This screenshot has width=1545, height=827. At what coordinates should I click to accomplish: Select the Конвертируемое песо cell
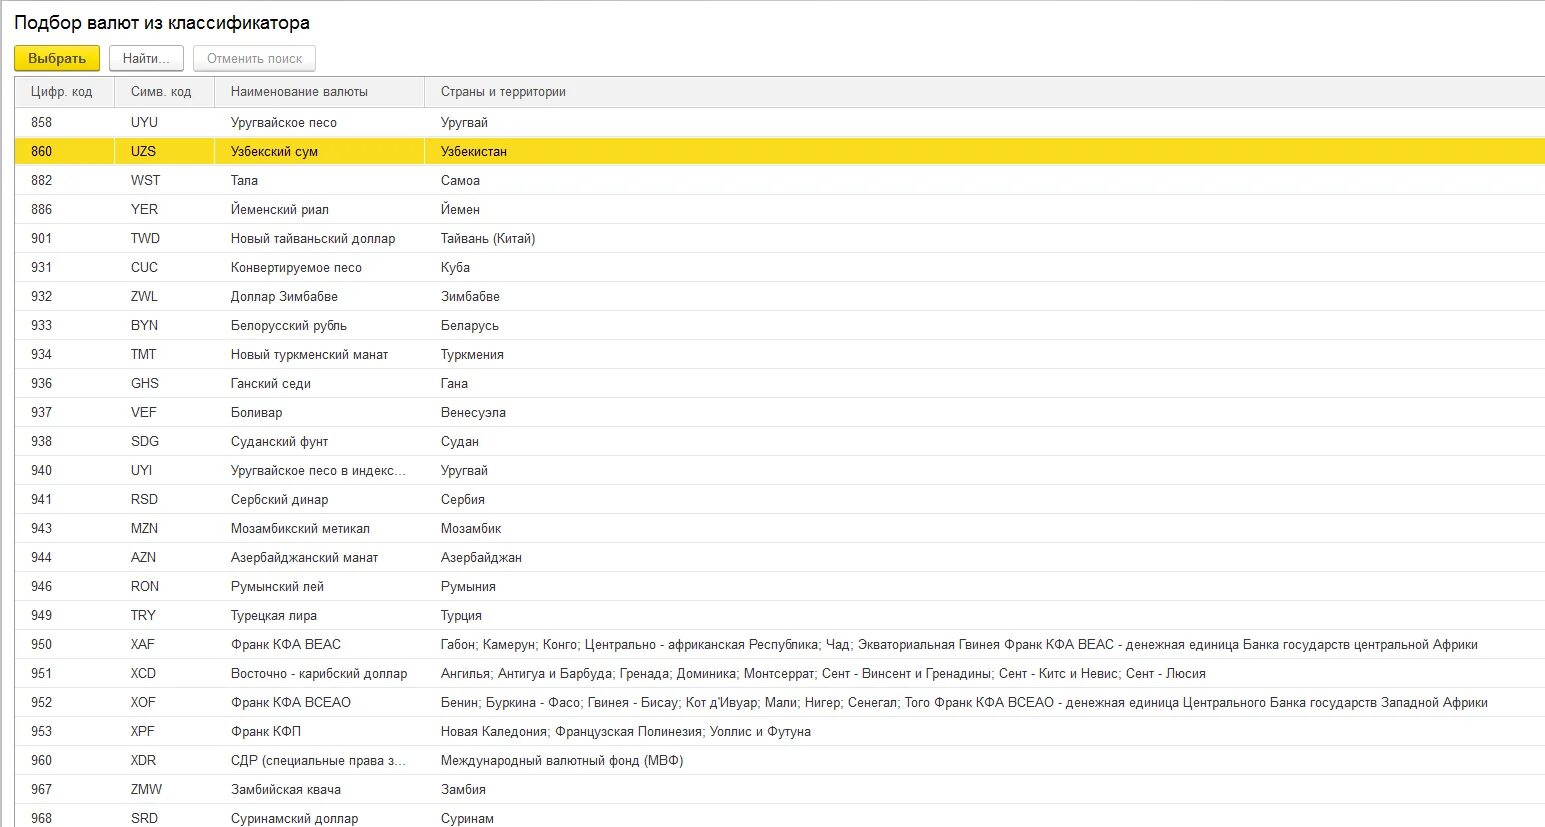[x=320, y=267]
